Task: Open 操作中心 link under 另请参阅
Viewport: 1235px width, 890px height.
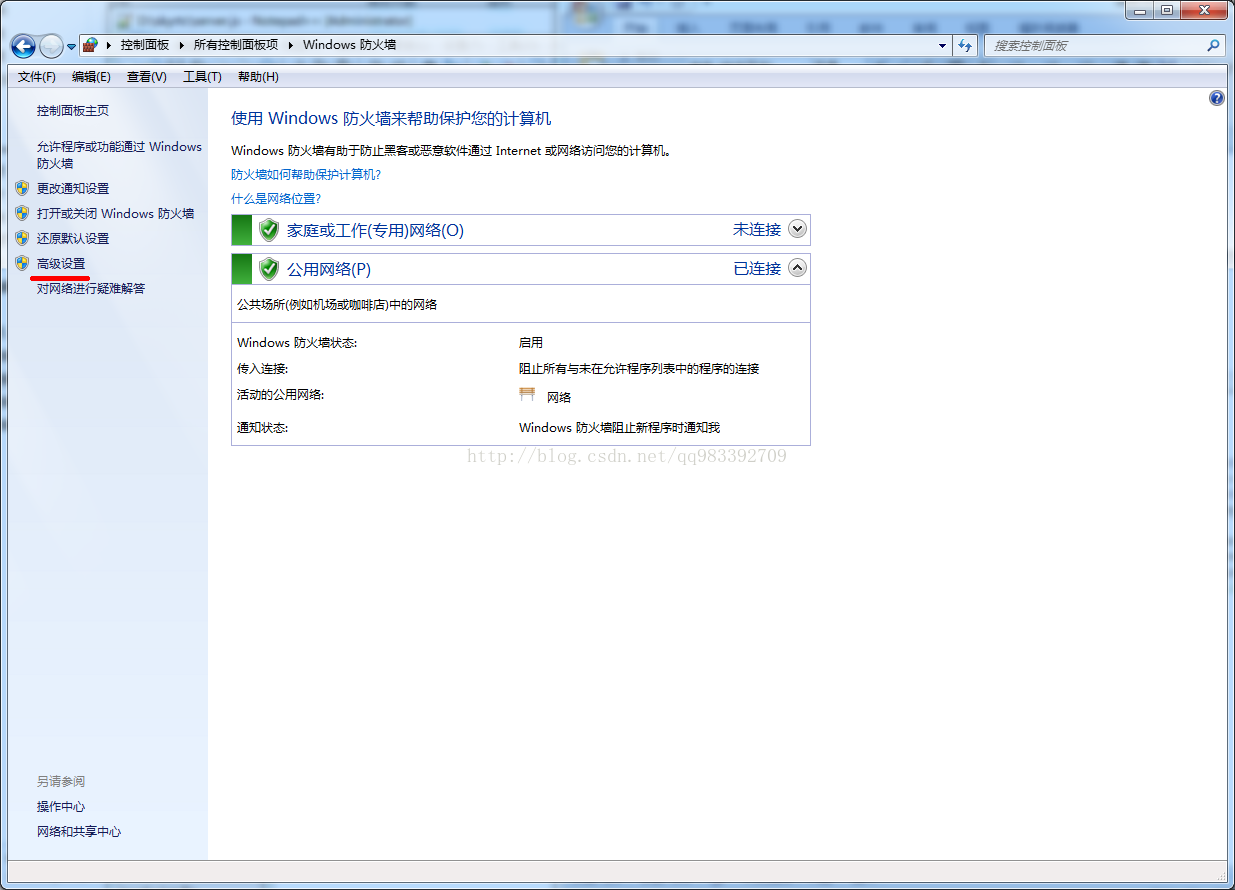Action: [61, 806]
